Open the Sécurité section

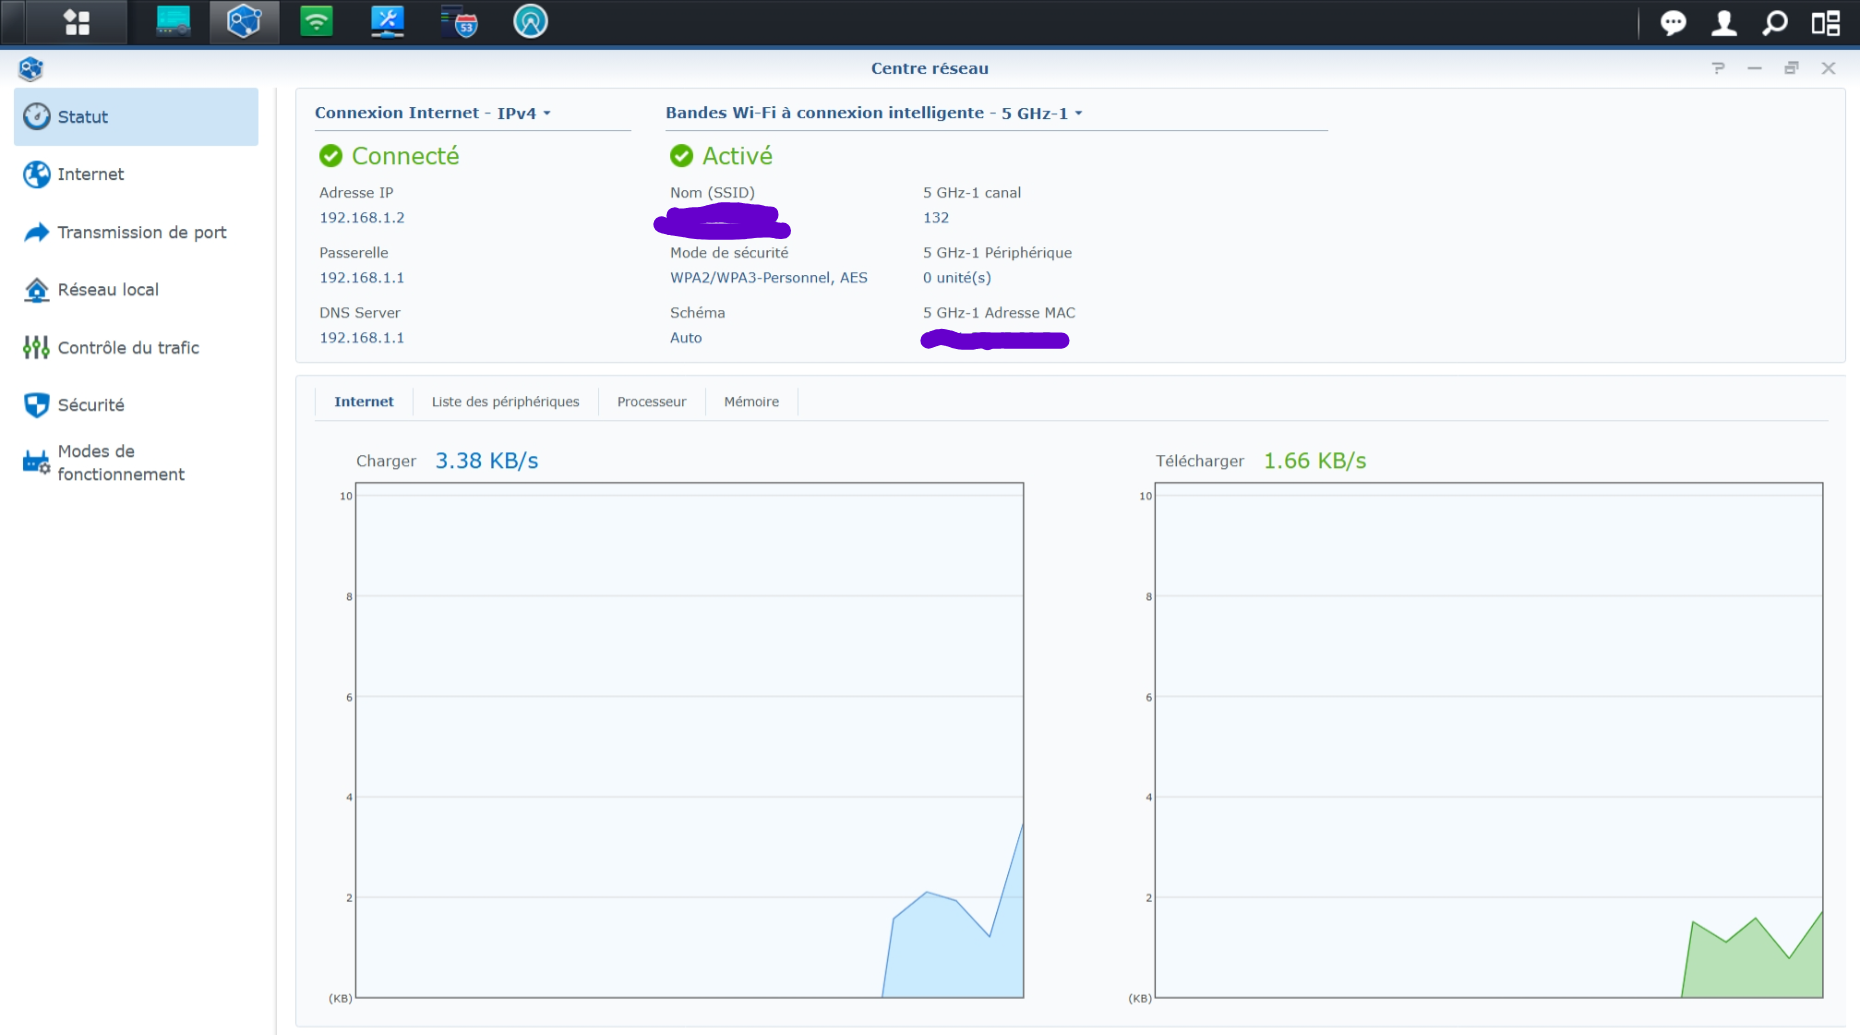[91, 405]
